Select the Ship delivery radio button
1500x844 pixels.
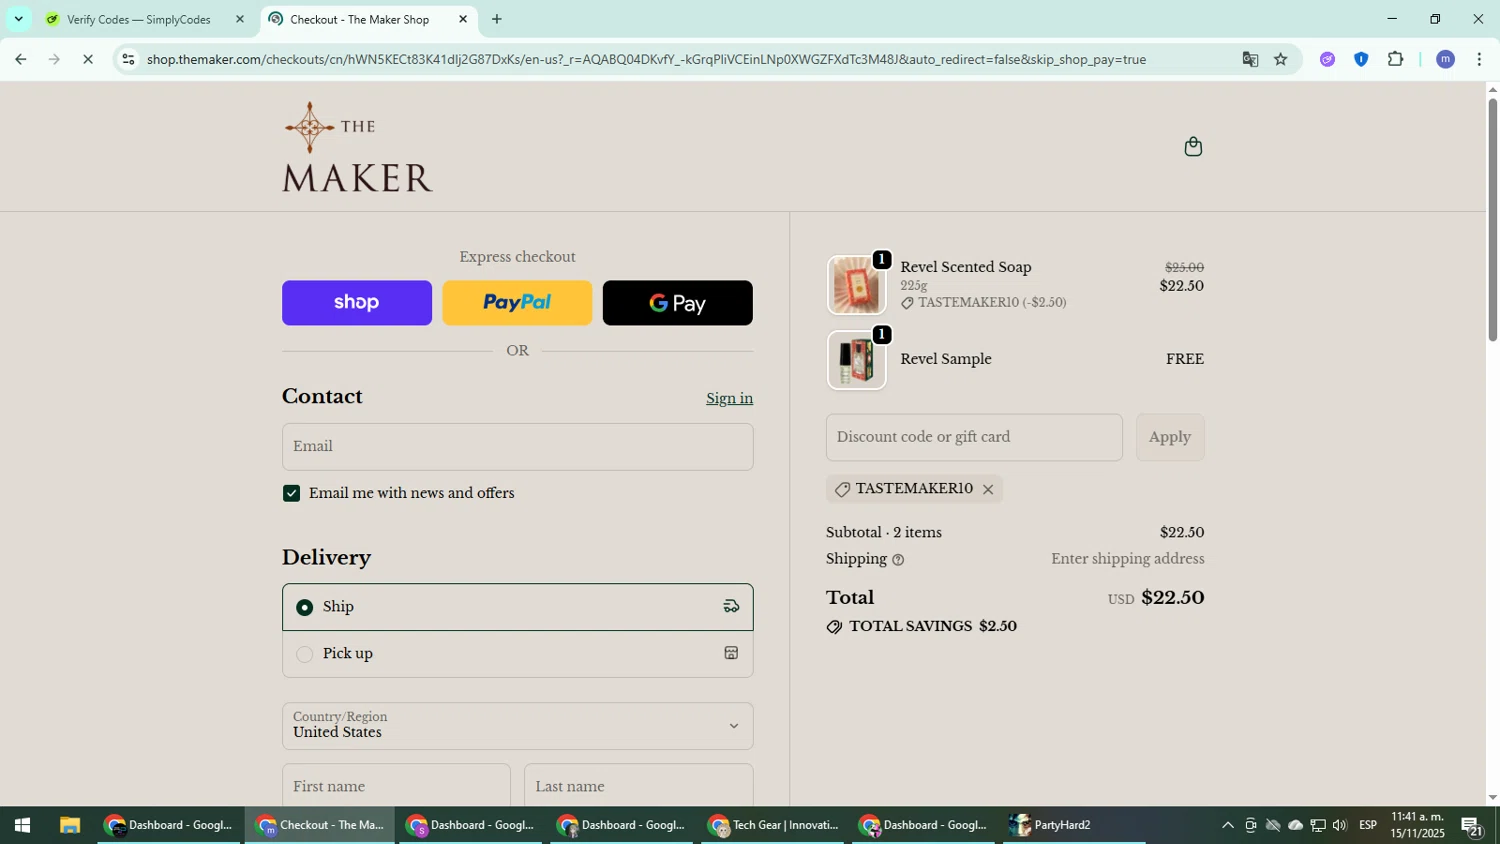(x=304, y=607)
